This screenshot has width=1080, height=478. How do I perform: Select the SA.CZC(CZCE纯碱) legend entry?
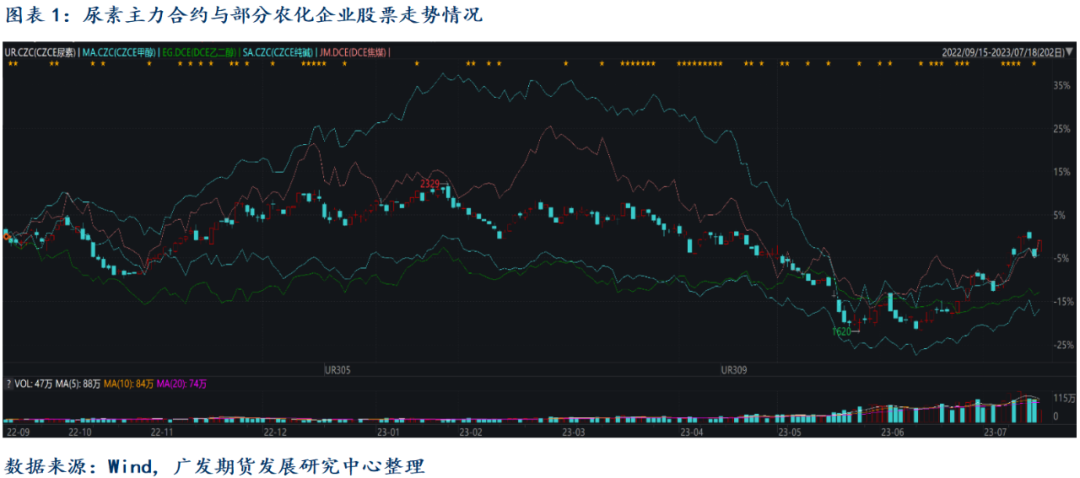[x=279, y=52]
